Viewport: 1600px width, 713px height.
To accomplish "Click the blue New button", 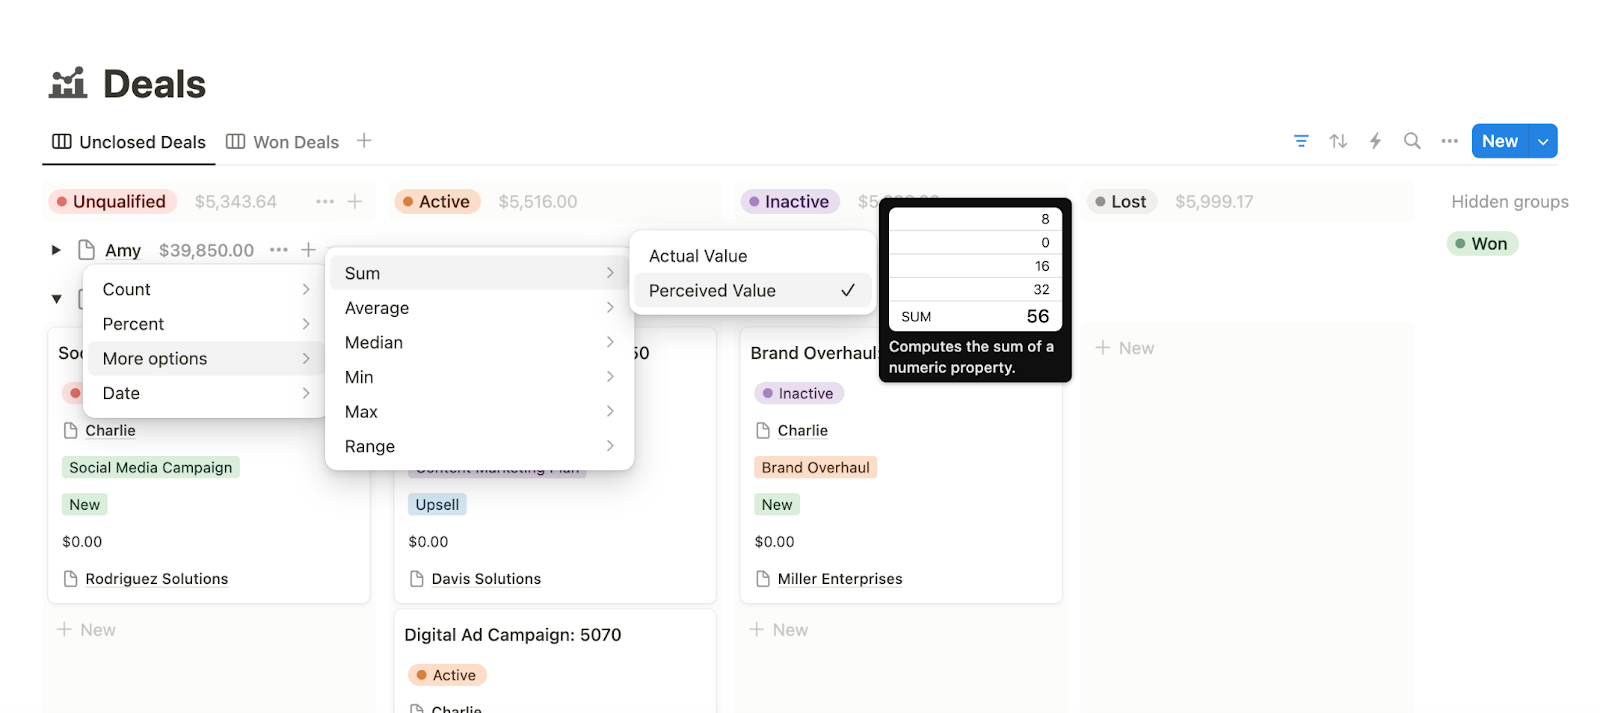I will 1501,141.
